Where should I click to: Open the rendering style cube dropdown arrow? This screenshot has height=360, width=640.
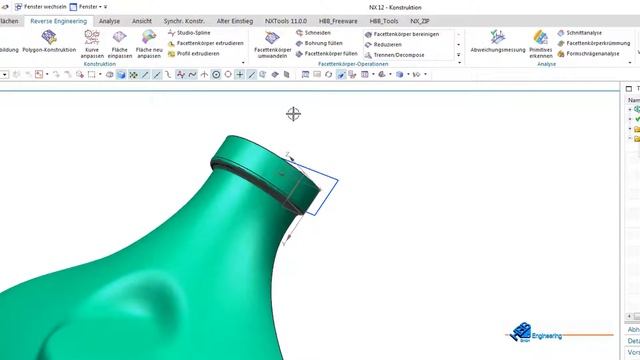pos(408,74)
